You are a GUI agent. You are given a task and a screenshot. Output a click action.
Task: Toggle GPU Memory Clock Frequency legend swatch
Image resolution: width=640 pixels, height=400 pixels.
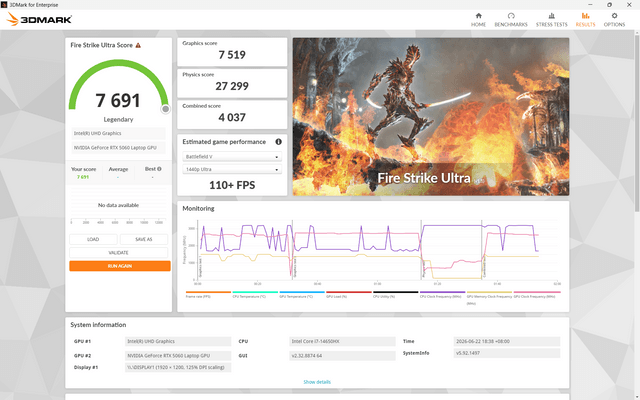489,292
